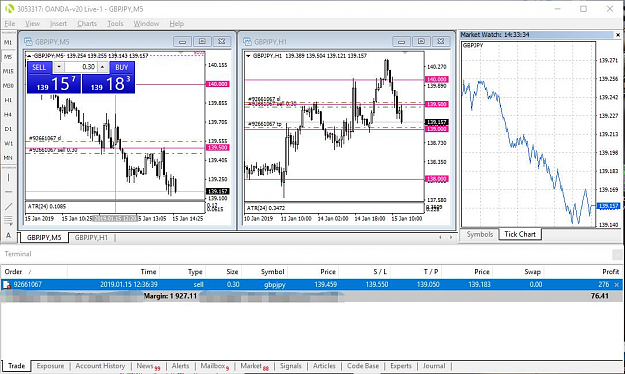Open the View menu
Viewport: 625px width, 374px height.
pos(32,24)
